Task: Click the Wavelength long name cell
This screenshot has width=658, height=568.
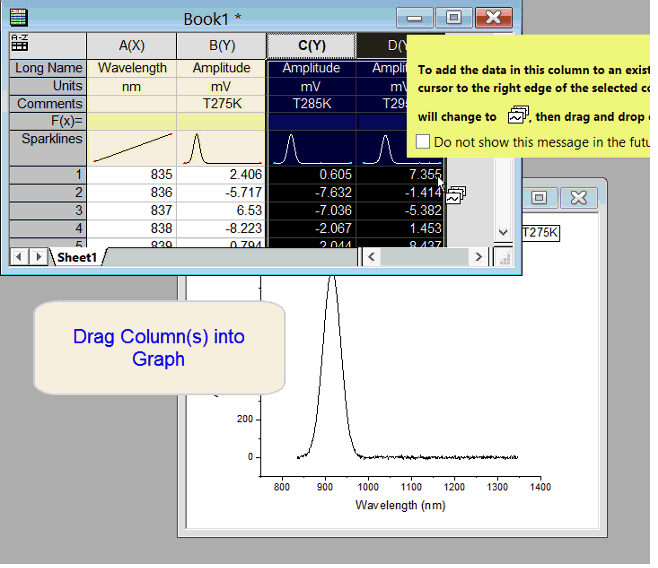Action: tap(132, 68)
